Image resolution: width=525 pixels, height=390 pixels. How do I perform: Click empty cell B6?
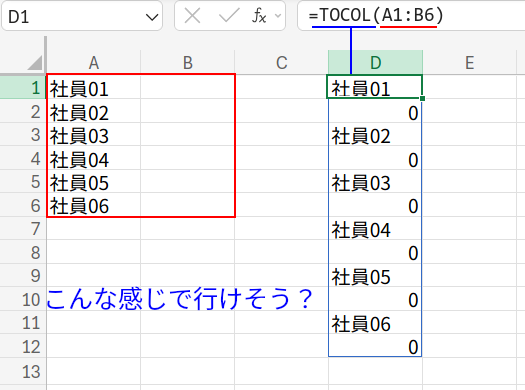click(188, 205)
